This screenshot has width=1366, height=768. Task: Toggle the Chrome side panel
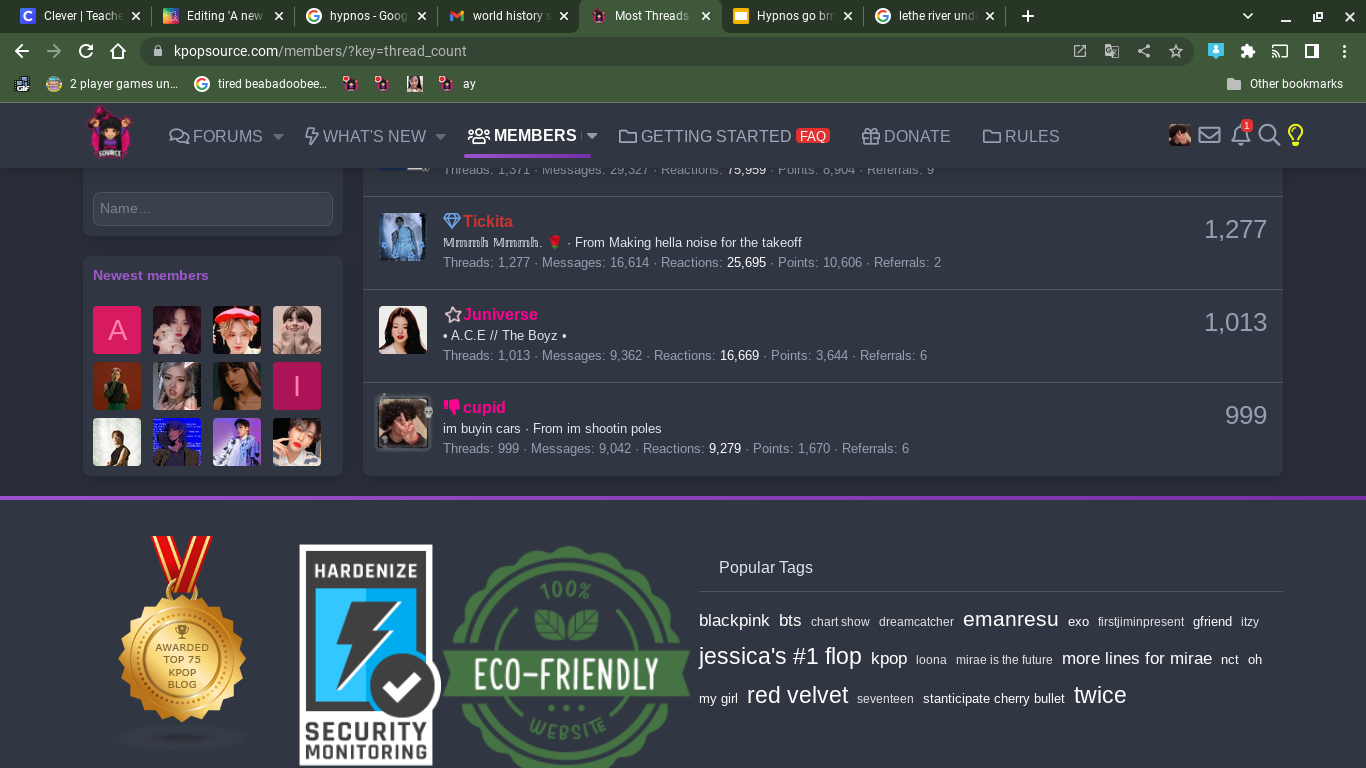(1312, 51)
